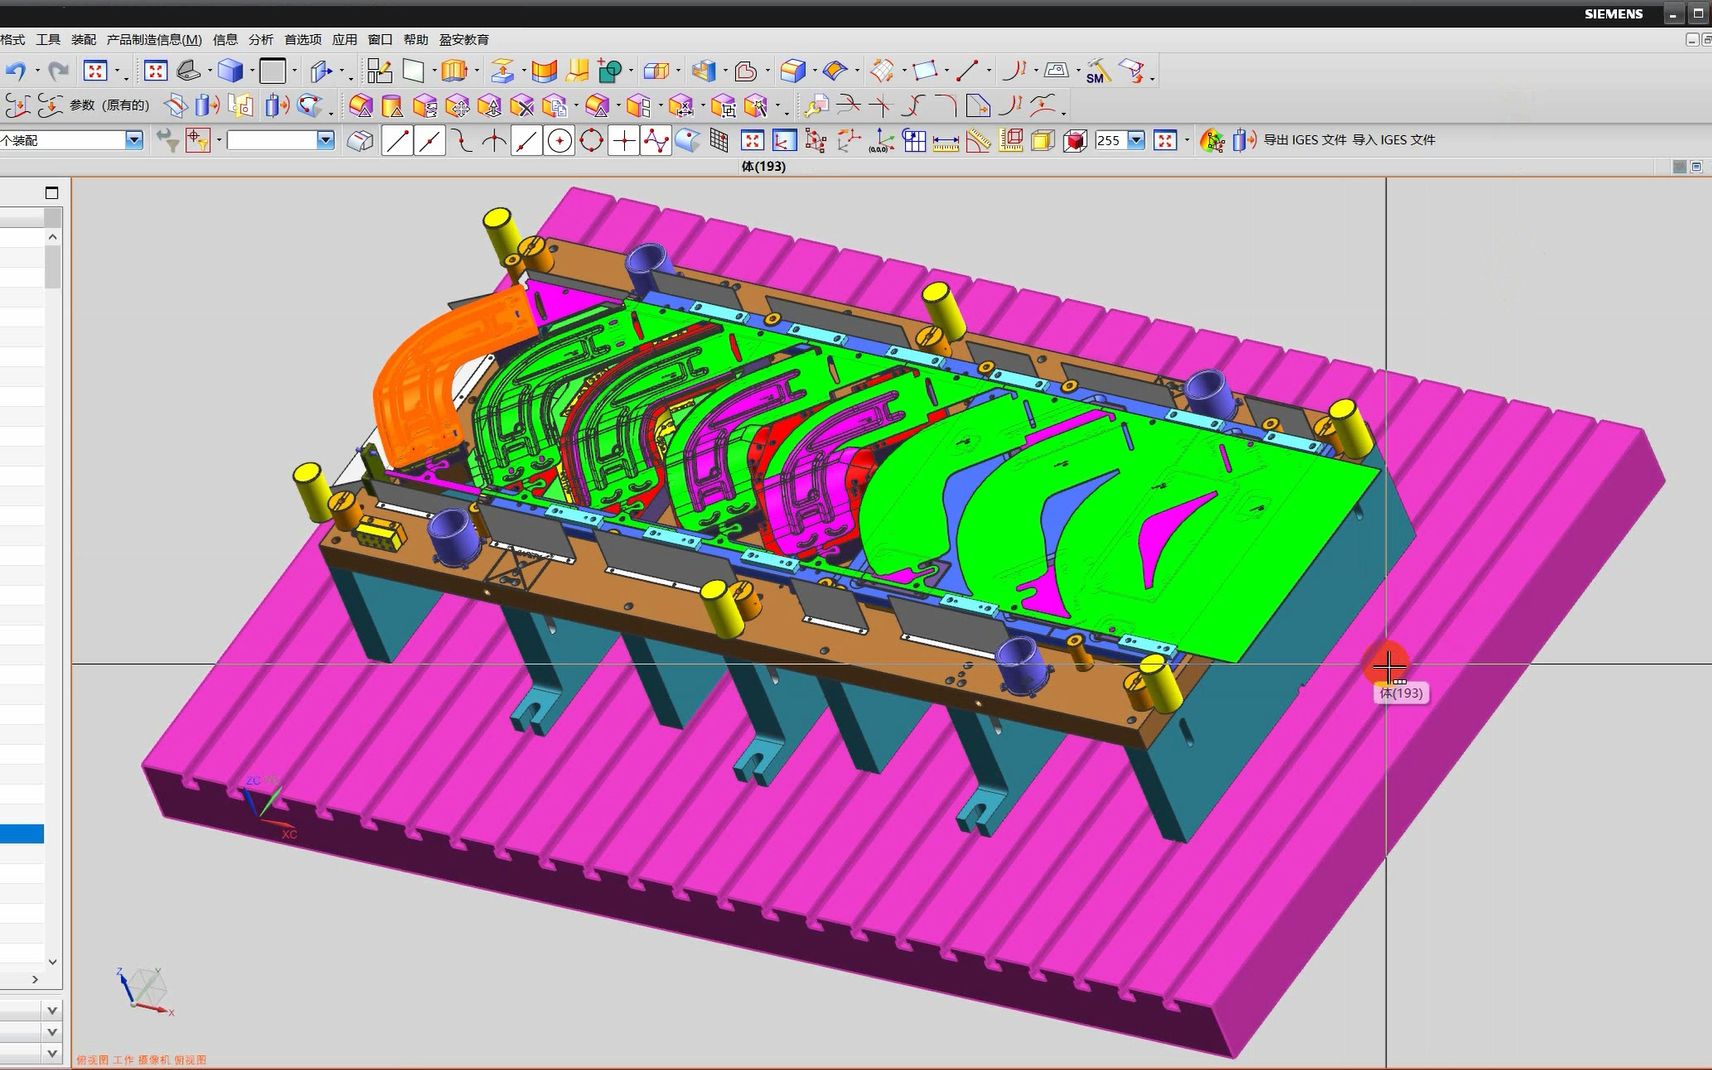Toggle the arc center snap point

click(559, 141)
